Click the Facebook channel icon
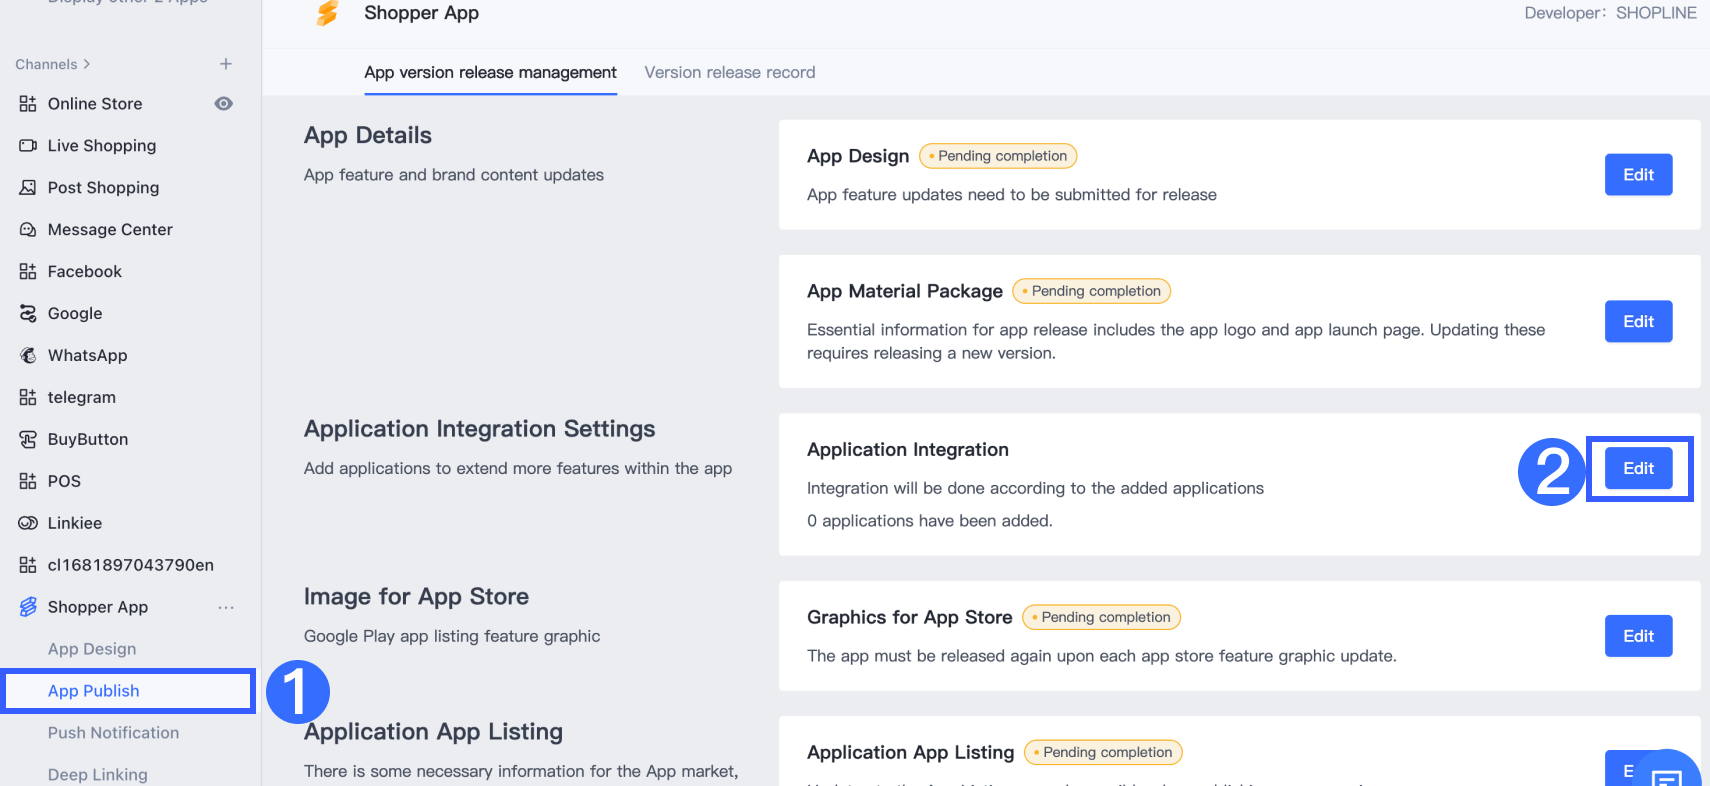Image resolution: width=1710 pixels, height=786 pixels. 28,272
